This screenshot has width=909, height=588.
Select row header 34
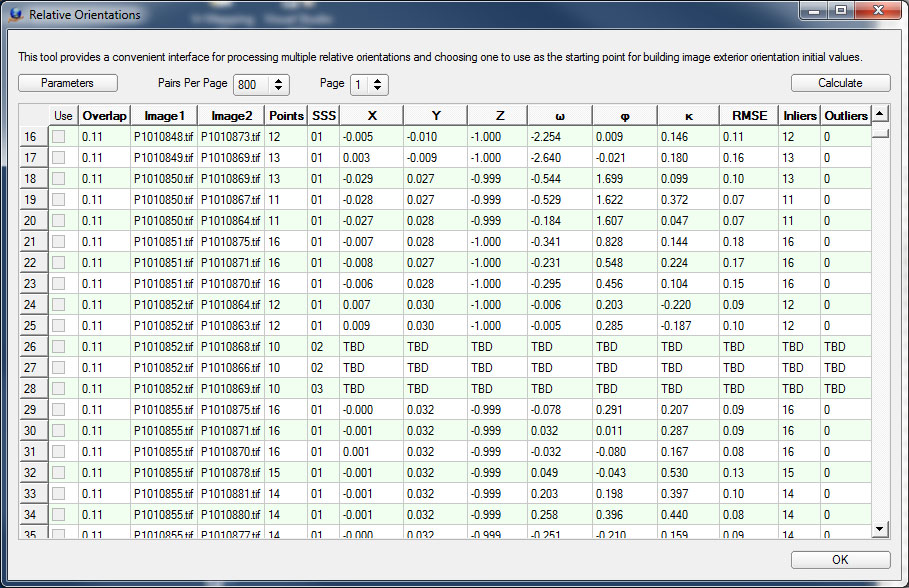[x=33, y=514]
